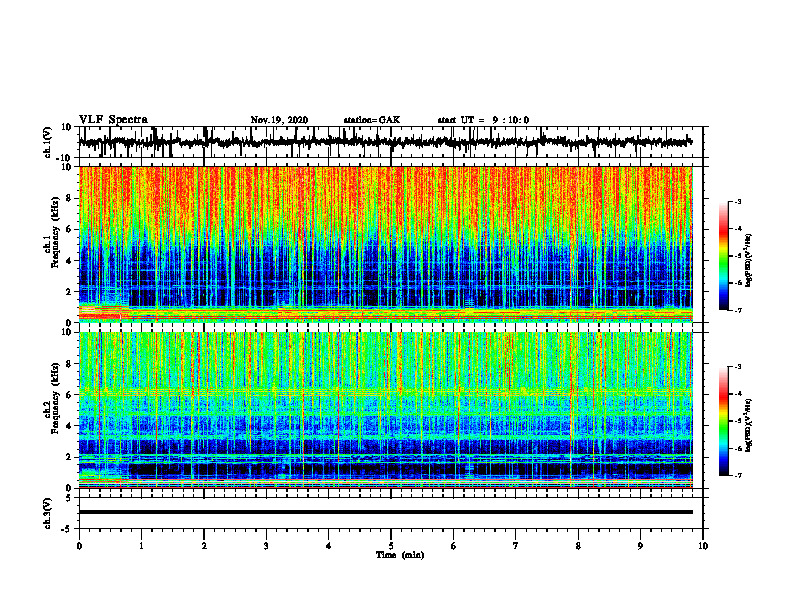
Task: Click the date 'Nov.19, 2020'
Action: 279,120
